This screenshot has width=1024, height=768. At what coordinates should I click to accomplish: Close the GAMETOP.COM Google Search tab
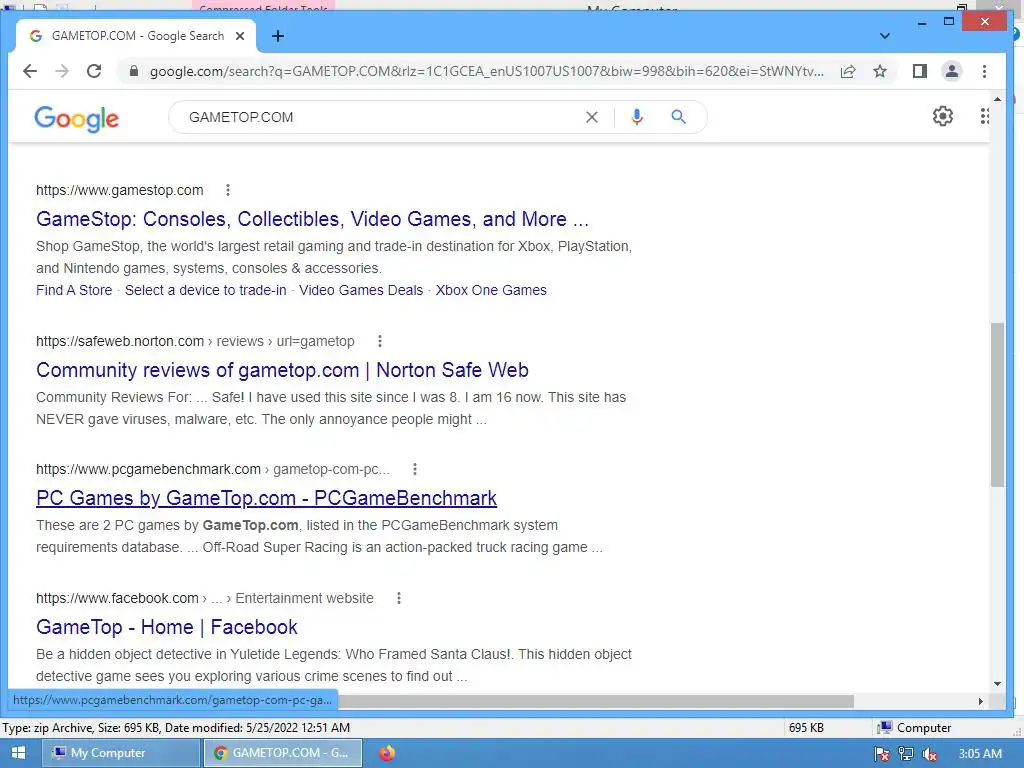pyautogui.click(x=240, y=36)
